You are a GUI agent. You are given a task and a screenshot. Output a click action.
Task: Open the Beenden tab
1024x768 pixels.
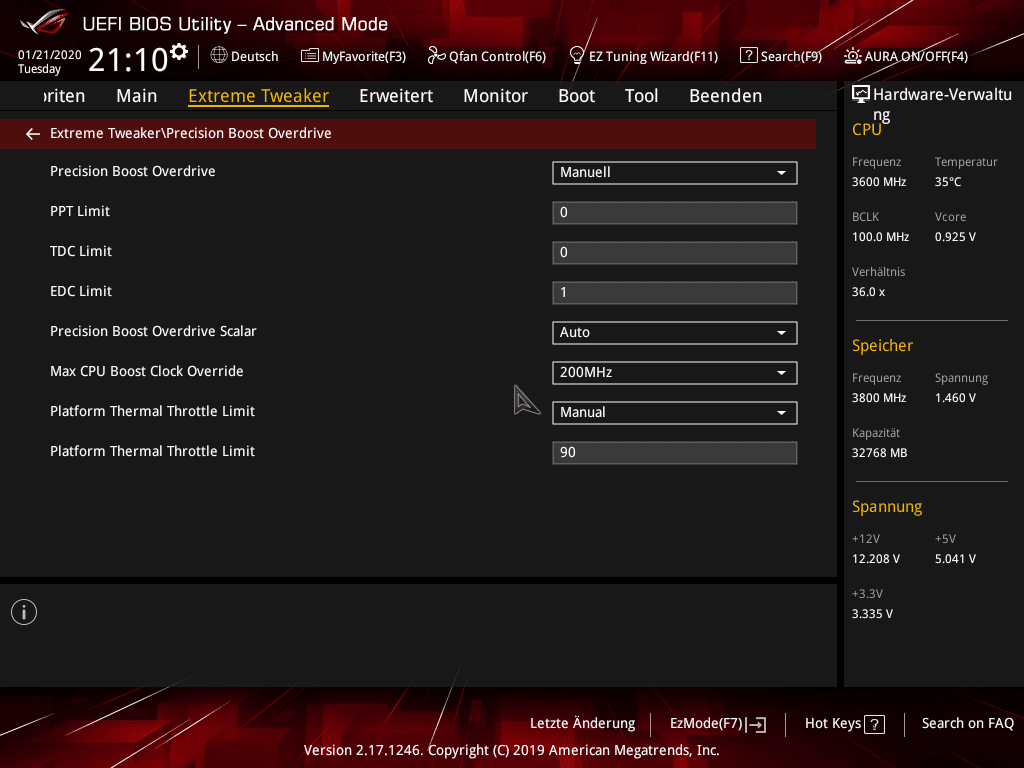click(726, 96)
